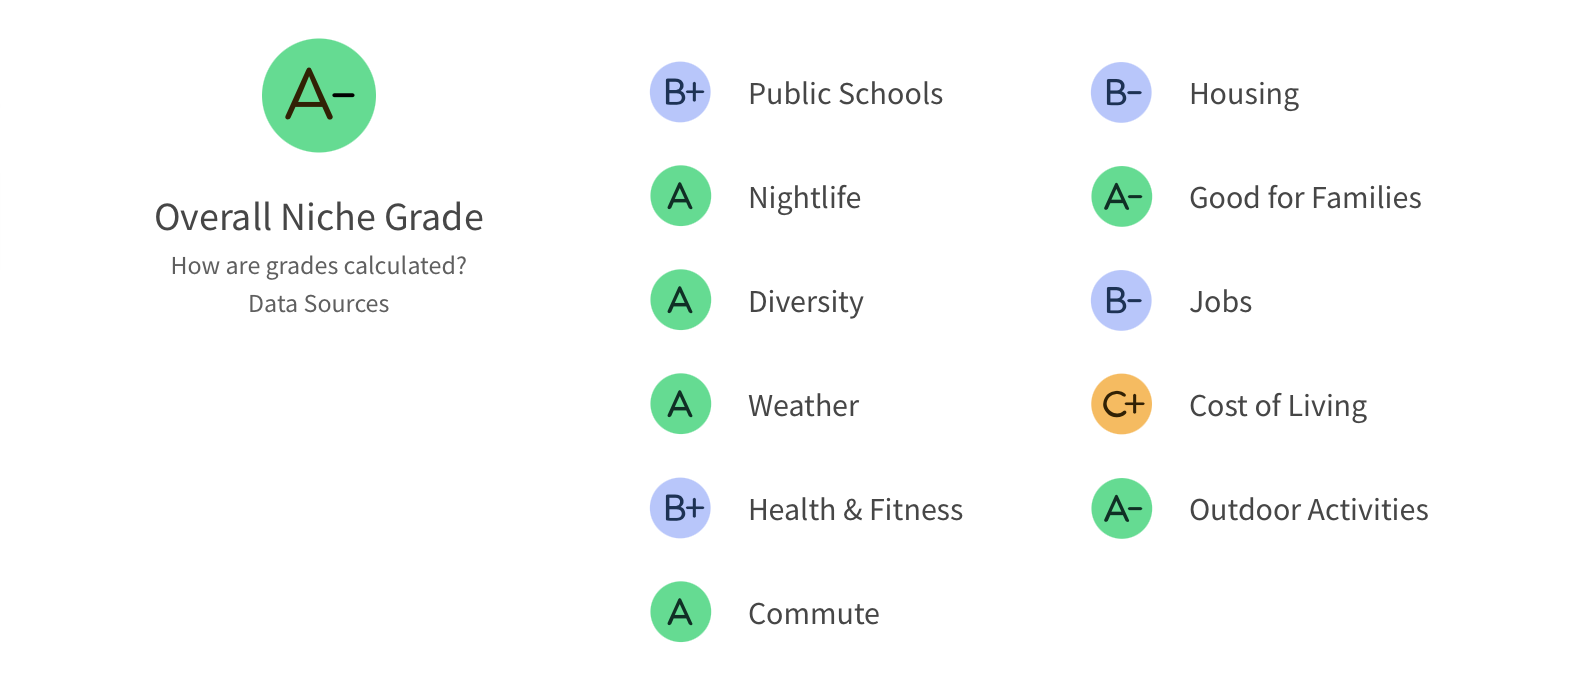Click the Diversity A grade badge
1593x694 pixels.
[x=681, y=300]
